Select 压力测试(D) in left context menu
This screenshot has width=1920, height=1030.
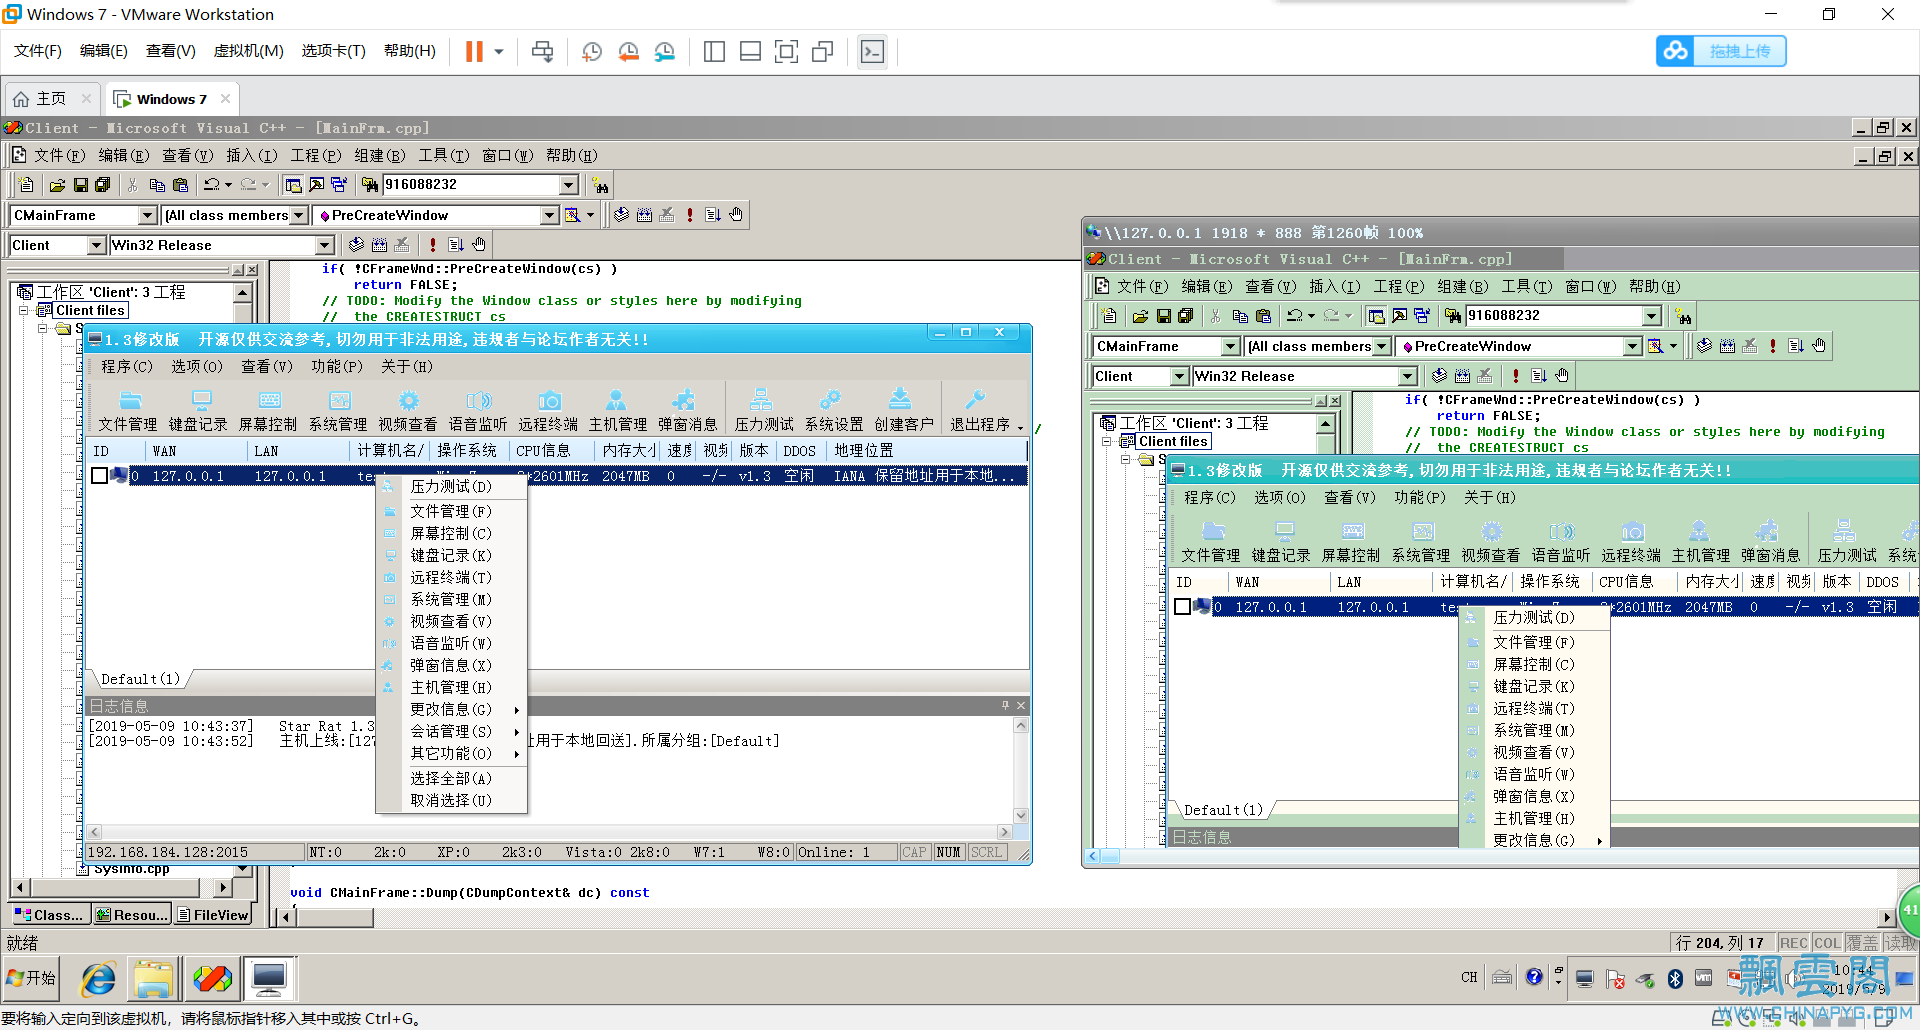click(x=451, y=486)
